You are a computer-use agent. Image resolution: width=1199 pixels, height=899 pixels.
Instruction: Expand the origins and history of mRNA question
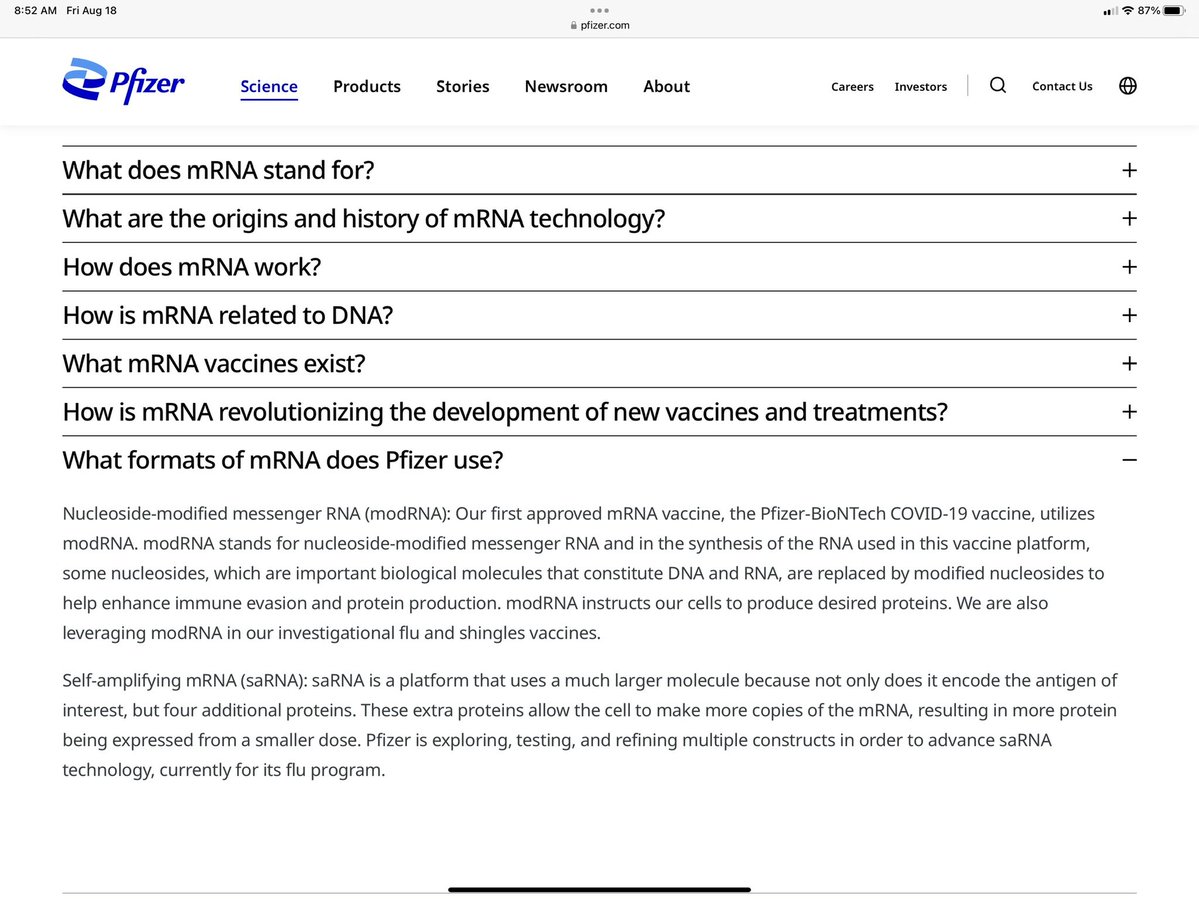(x=1129, y=218)
